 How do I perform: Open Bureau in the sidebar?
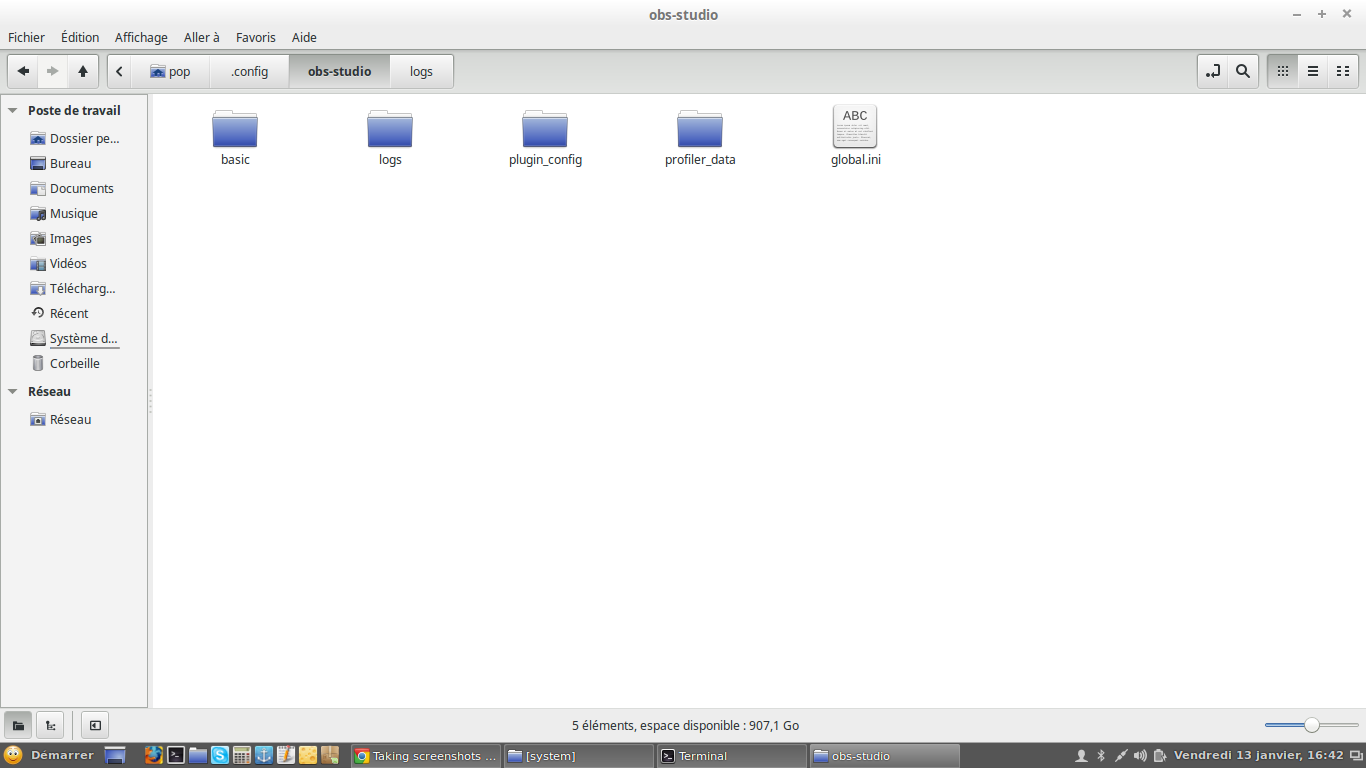pos(61,164)
